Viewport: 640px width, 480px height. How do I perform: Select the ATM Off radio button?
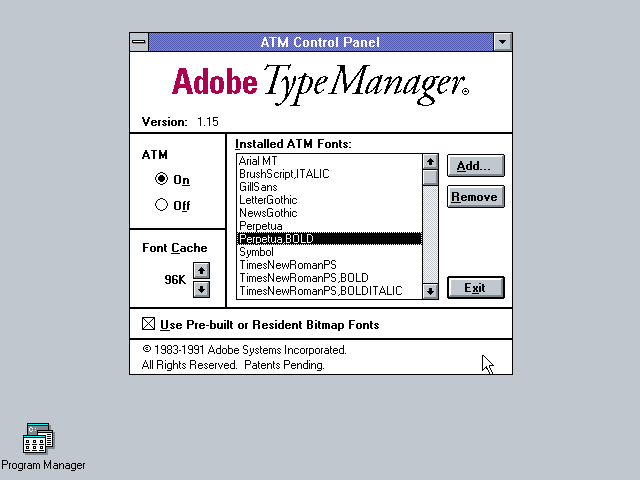pos(162,206)
